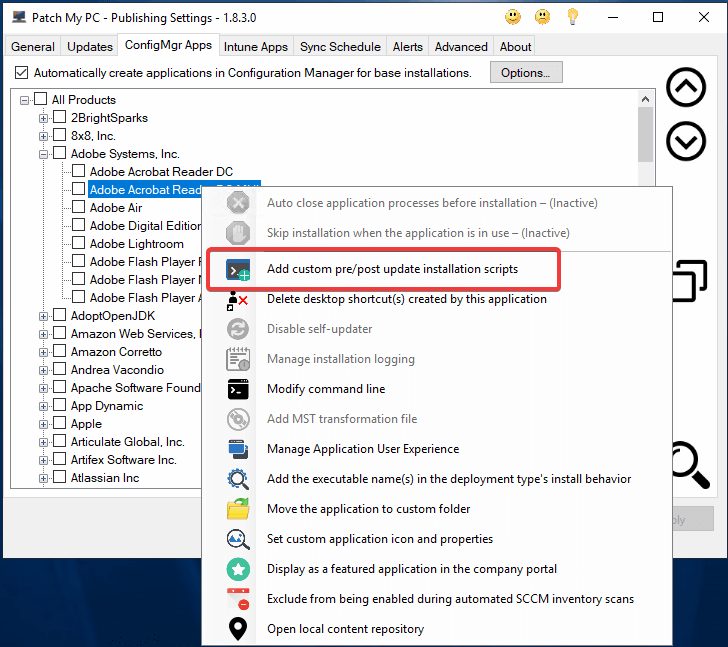Expand the Amazon Corretto vendor node
This screenshot has height=647, width=728.
coord(43,352)
